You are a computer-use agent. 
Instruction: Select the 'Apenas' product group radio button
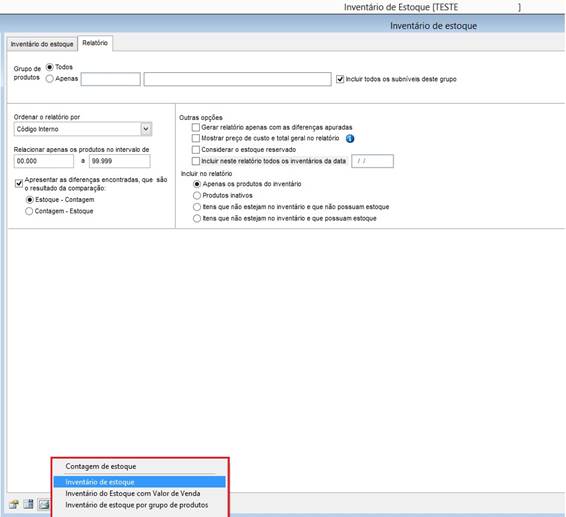(49, 78)
